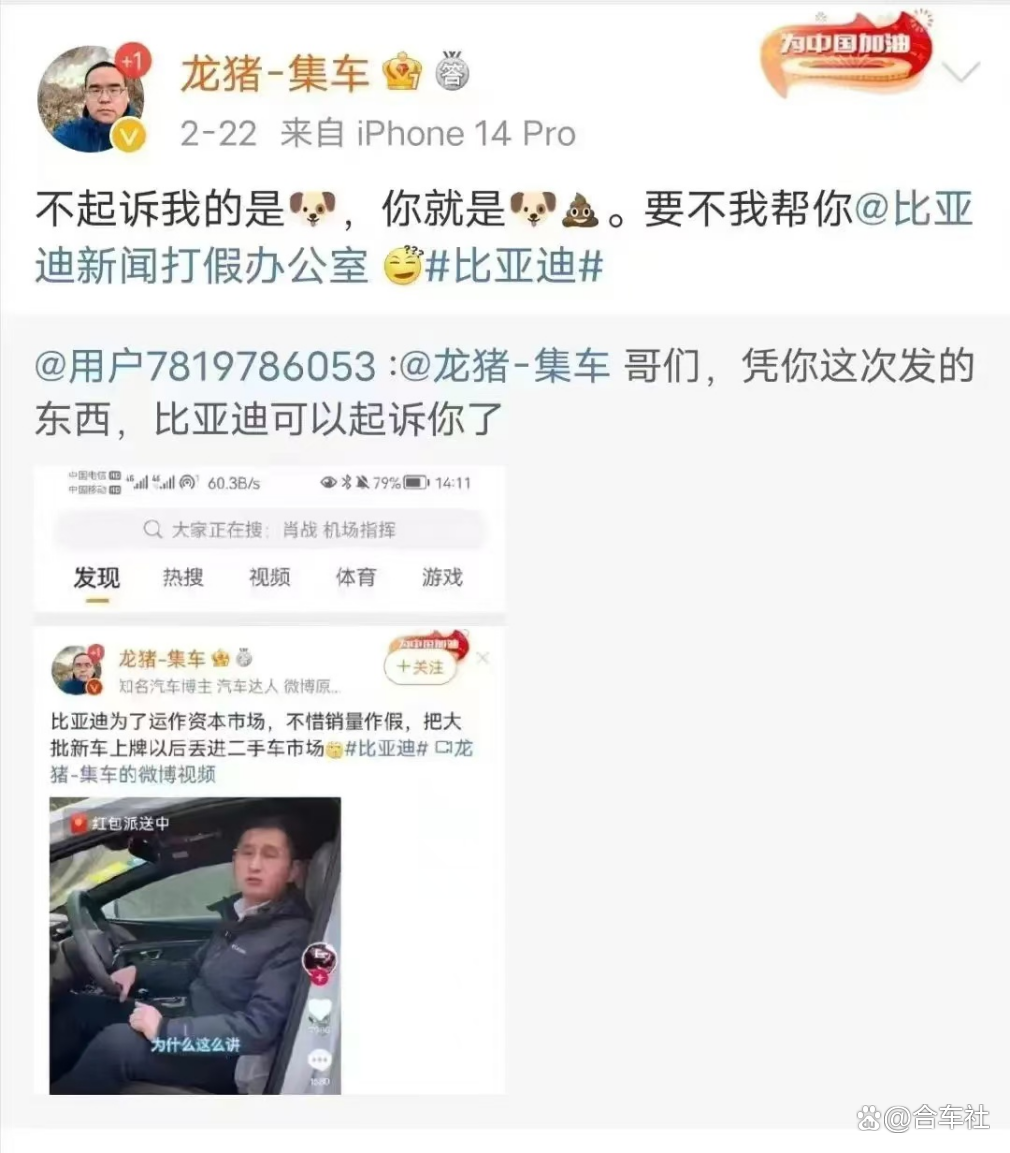Tap the crown membership icon beside username
1010x1153 pixels.
click(402, 72)
